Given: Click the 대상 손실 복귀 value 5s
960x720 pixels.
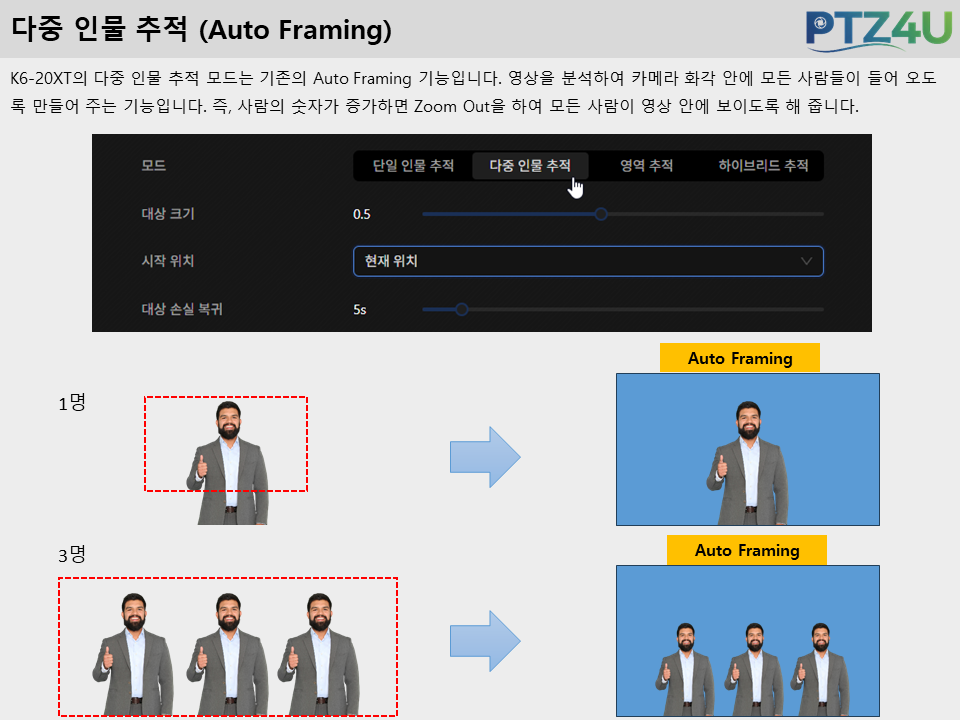Looking at the screenshot, I should point(360,310).
